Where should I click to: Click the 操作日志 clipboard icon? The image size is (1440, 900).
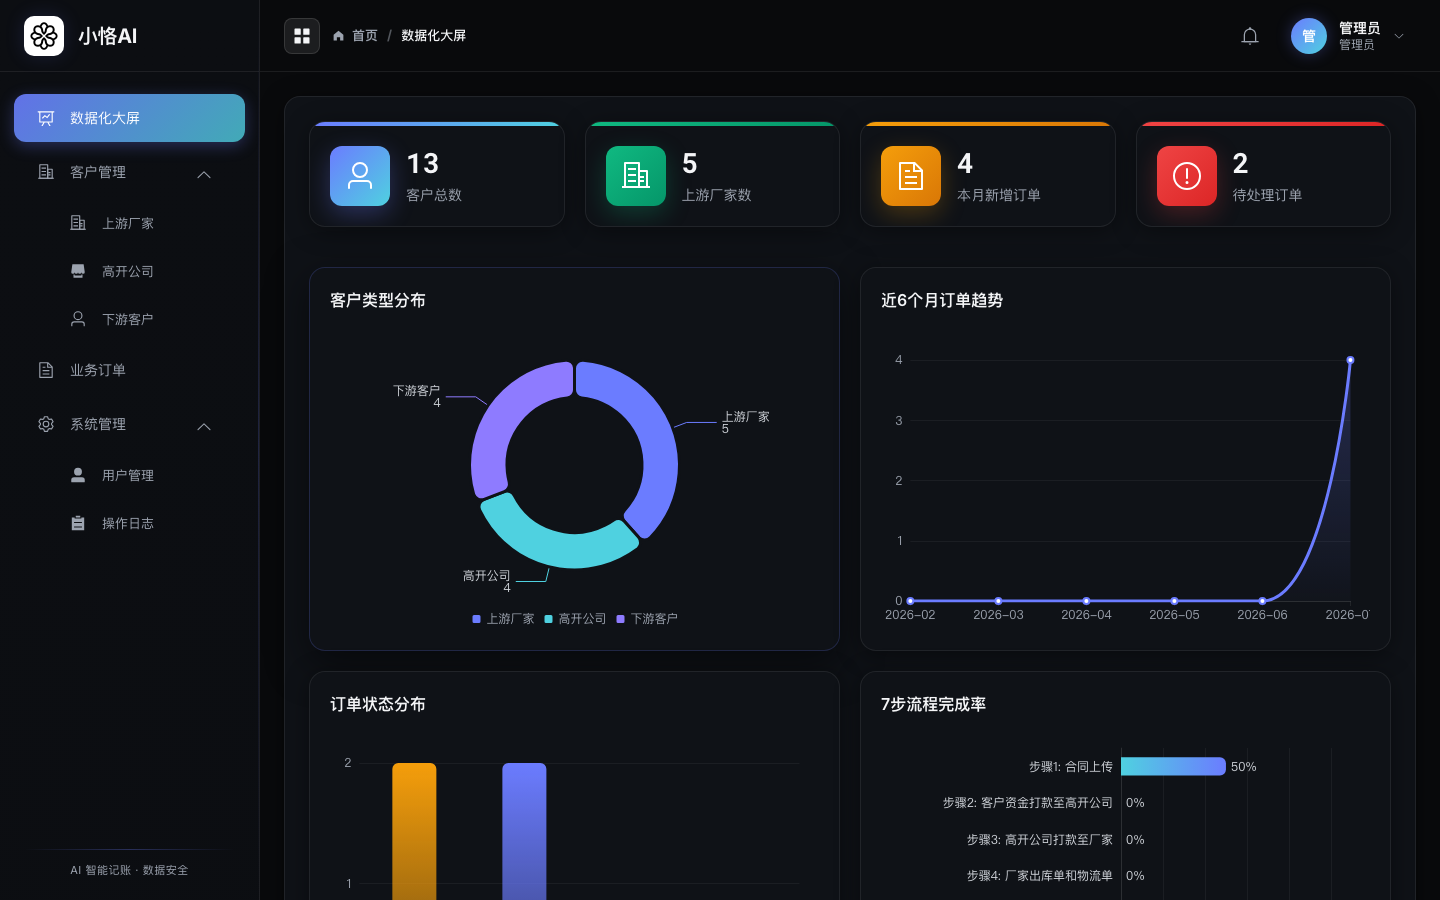click(x=78, y=523)
